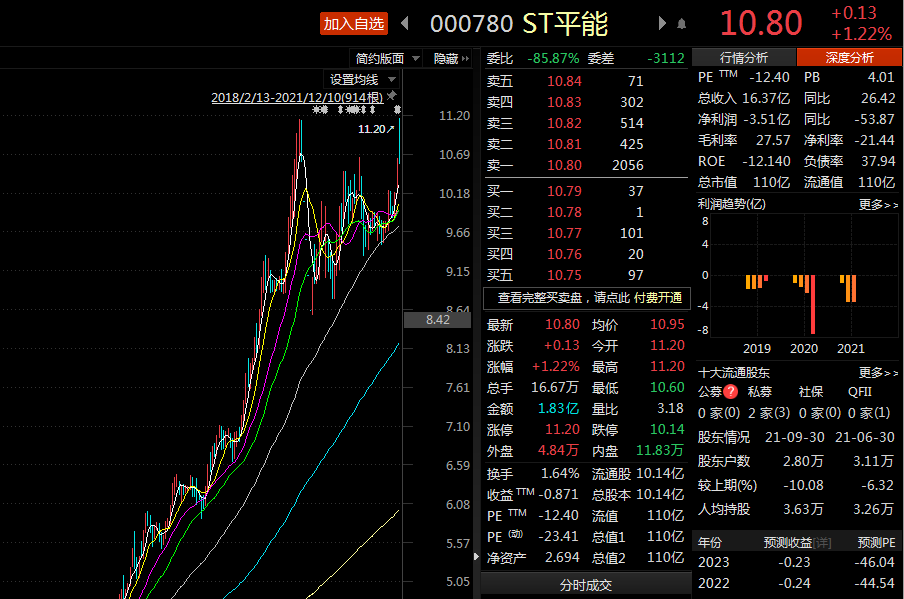Select the QFII holder category

(x=860, y=391)
